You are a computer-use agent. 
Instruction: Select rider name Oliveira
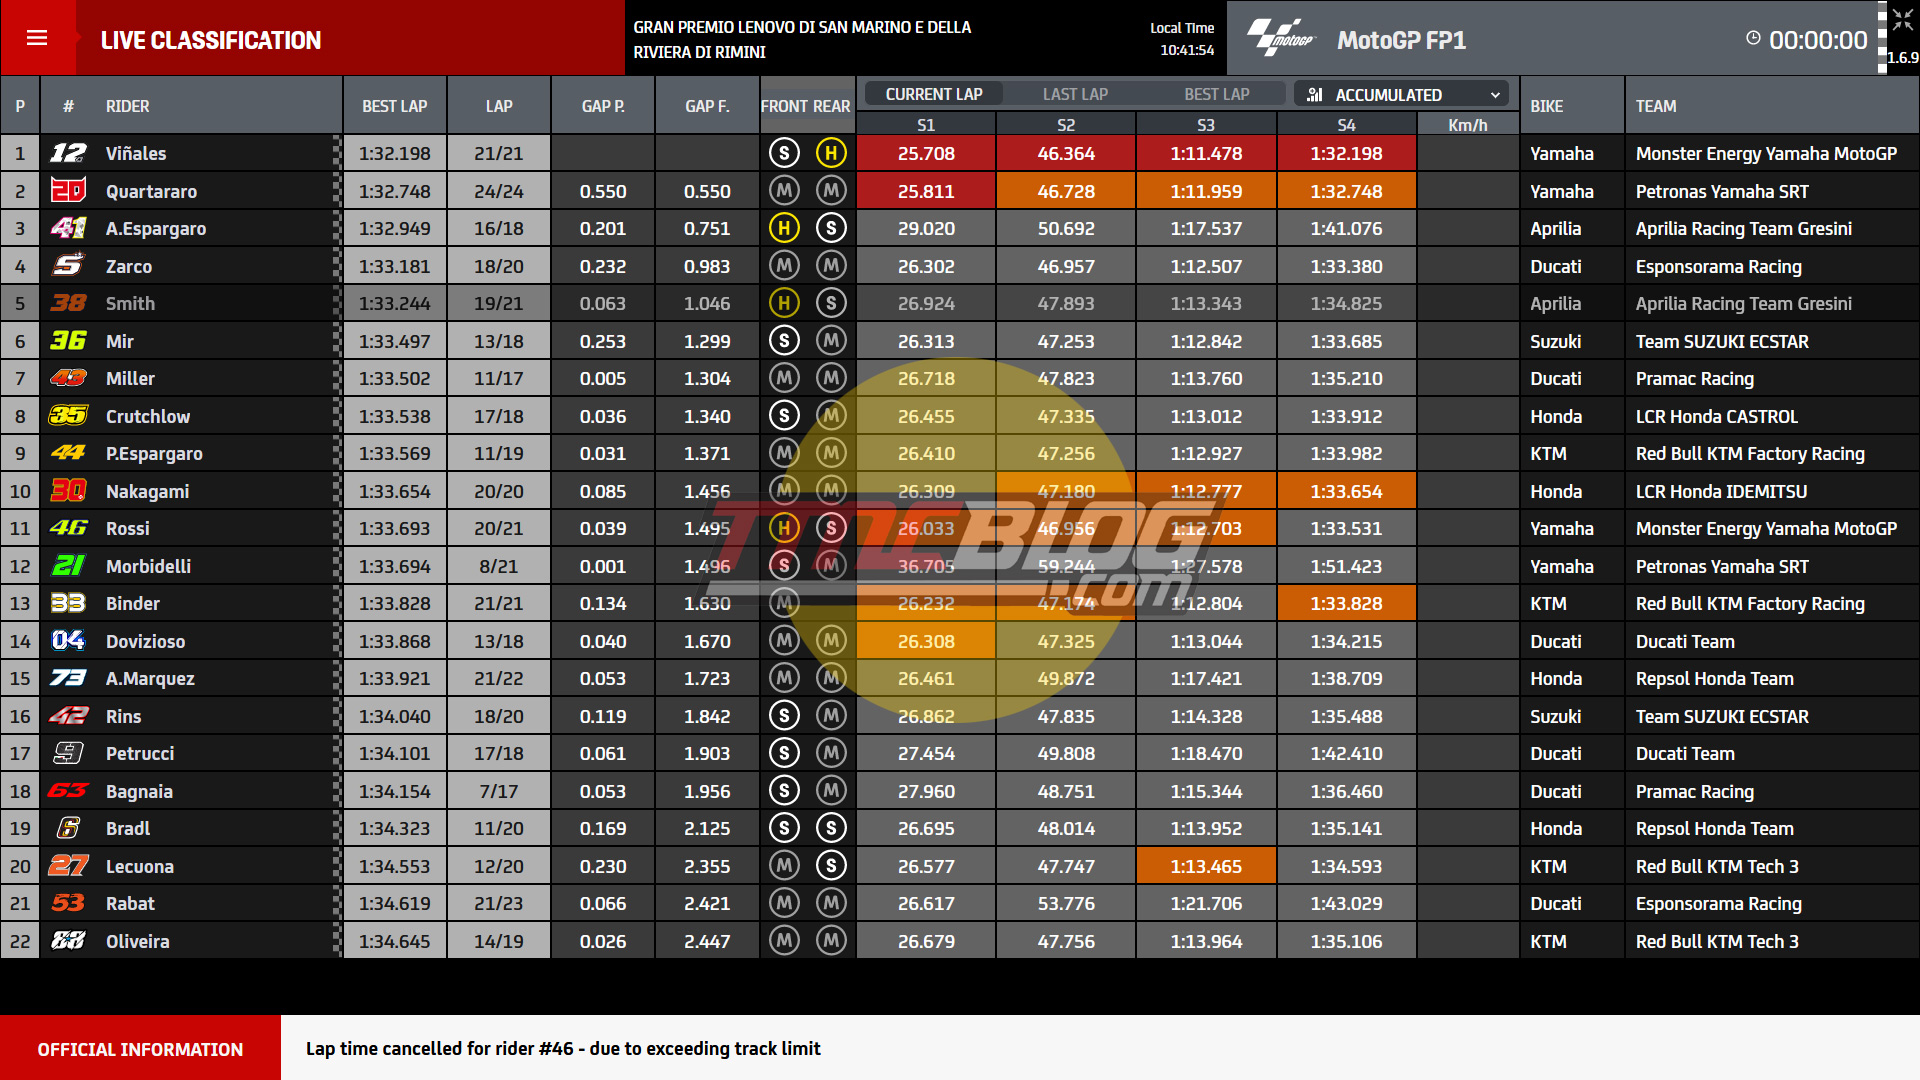coord(137,941)
